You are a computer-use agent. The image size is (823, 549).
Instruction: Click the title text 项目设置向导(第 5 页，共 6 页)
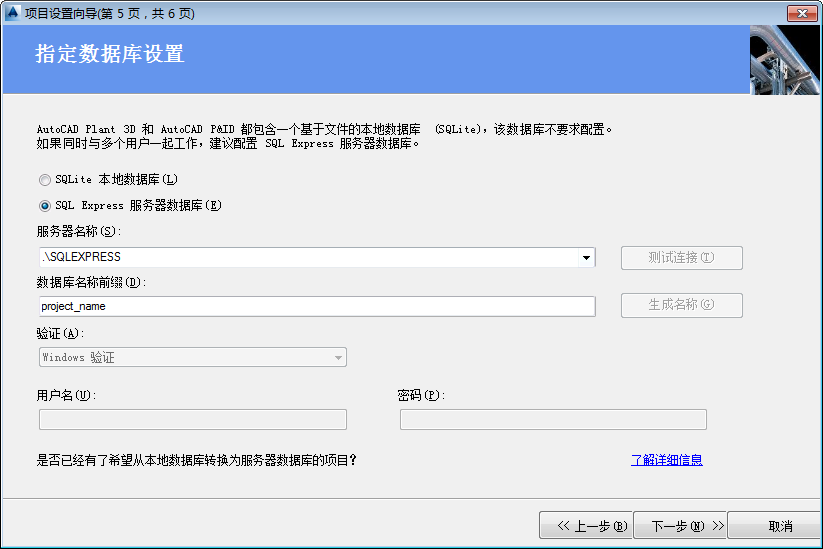110,13
